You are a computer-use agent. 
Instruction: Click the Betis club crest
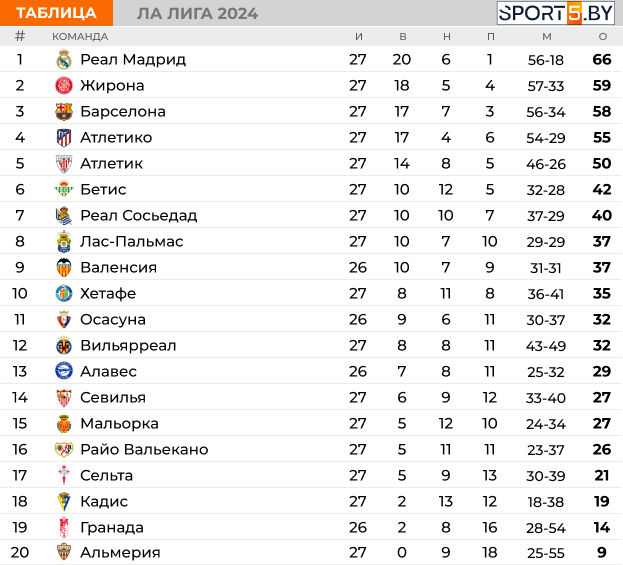[64, 189]
